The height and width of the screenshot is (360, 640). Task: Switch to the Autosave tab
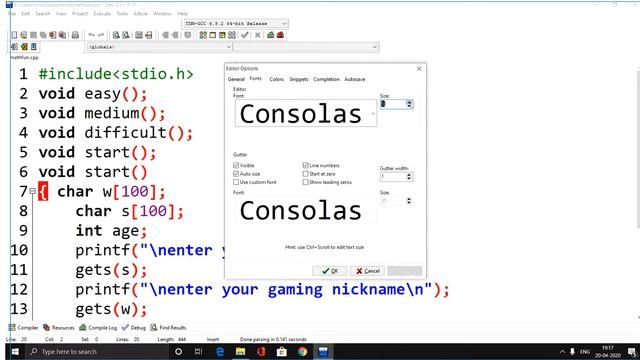coord(354,79)
